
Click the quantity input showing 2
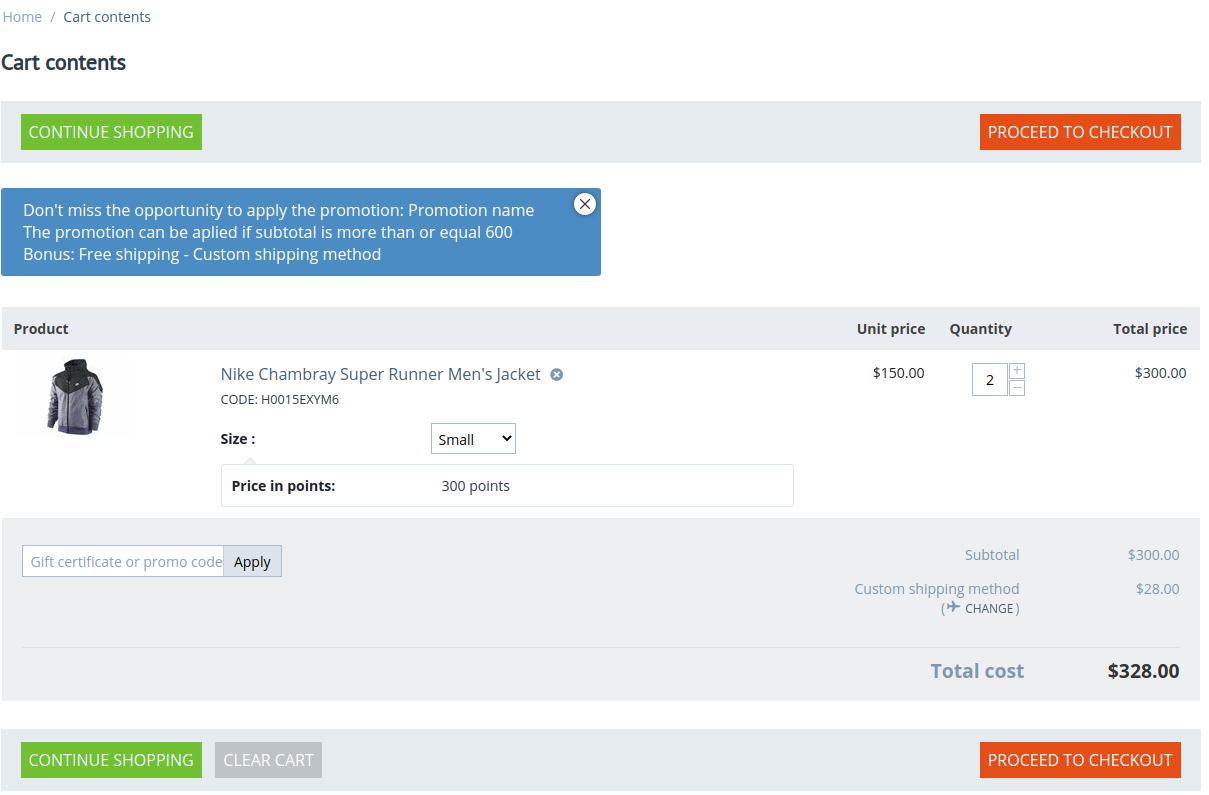(990, 380)
